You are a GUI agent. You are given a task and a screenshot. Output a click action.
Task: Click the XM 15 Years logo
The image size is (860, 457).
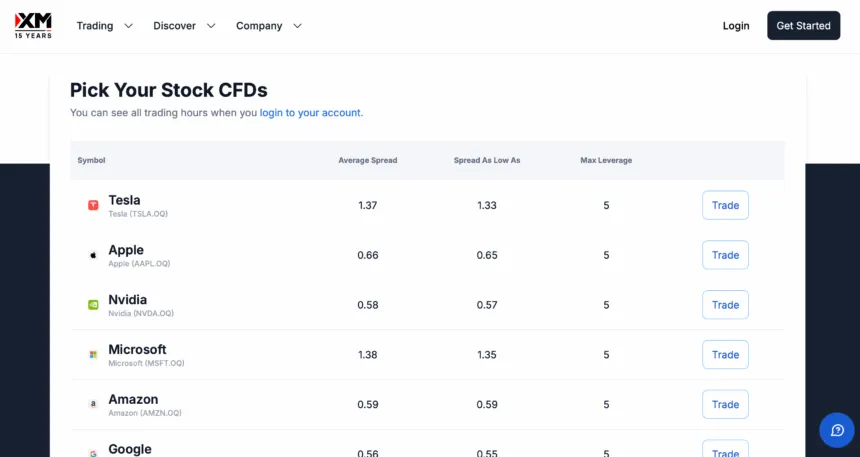tap(33, 26)
